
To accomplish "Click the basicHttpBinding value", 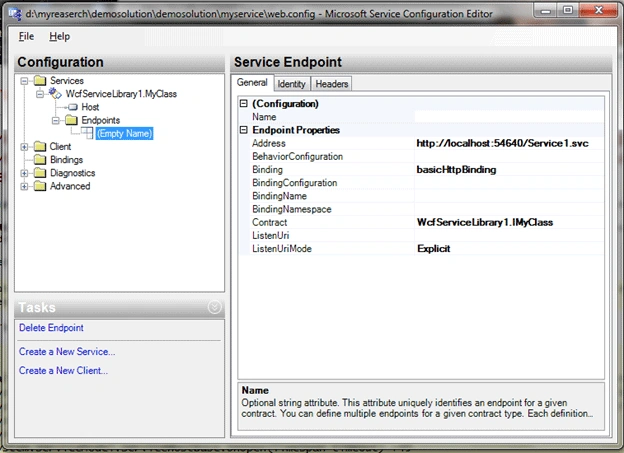I will (x=456, y=170).
